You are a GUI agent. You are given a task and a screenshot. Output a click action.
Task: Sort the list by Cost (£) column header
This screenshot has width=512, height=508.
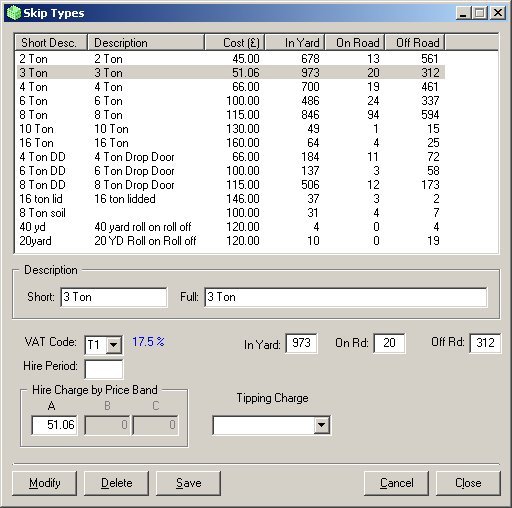(x=235, y=43)
